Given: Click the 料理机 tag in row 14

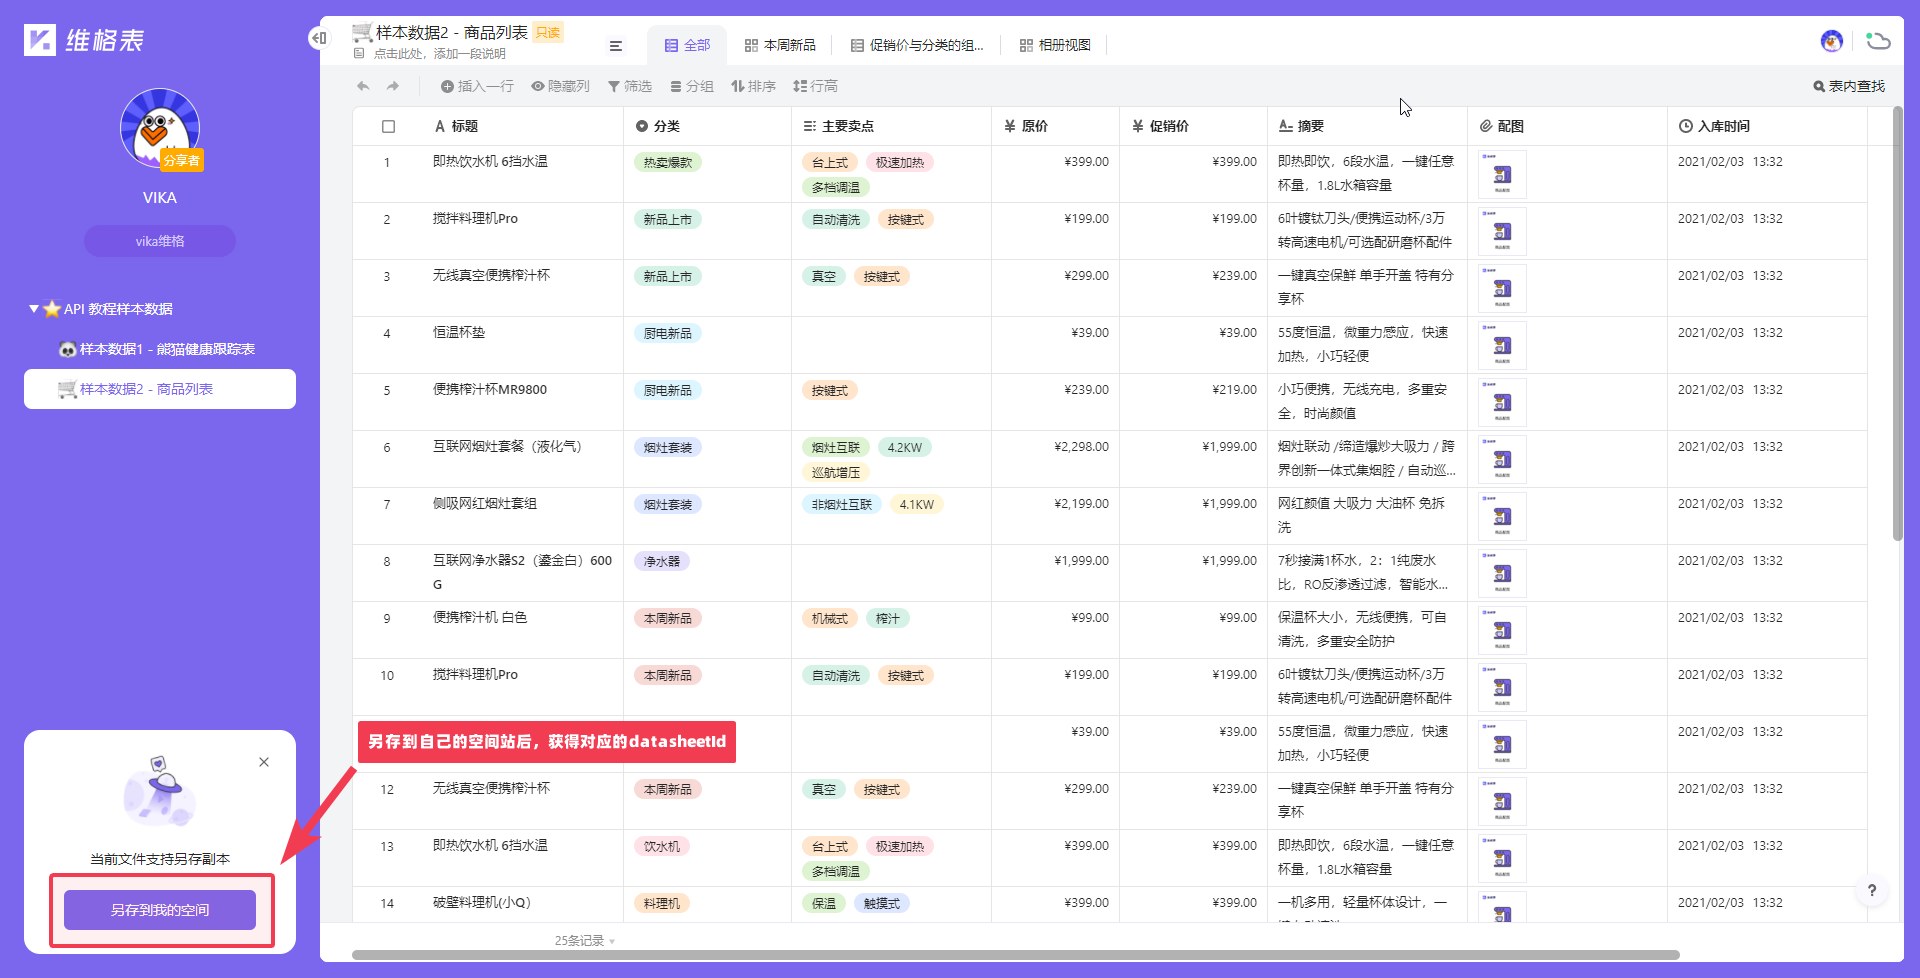Looking at the screenshot, I should pos(662,903).
